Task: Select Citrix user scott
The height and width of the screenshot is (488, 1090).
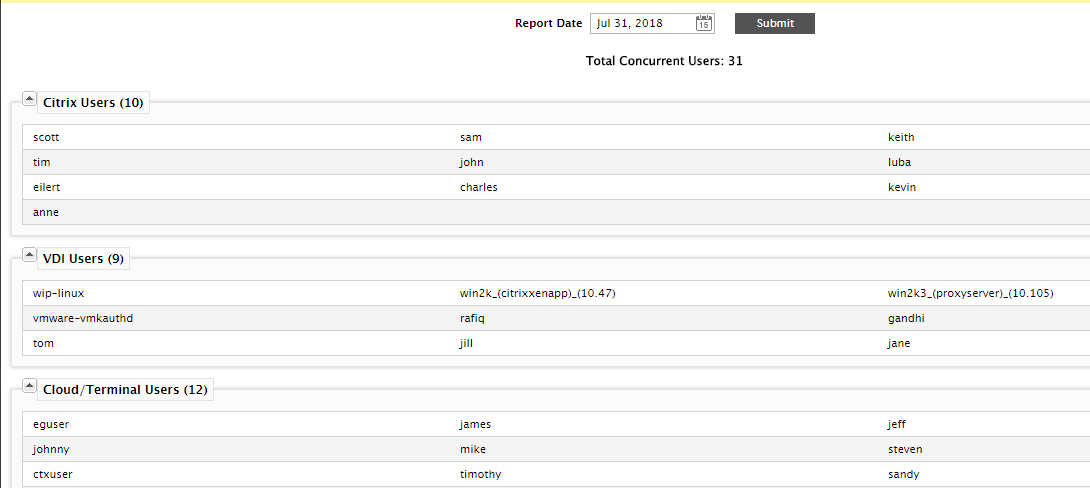Action: [x=46, y=138]
